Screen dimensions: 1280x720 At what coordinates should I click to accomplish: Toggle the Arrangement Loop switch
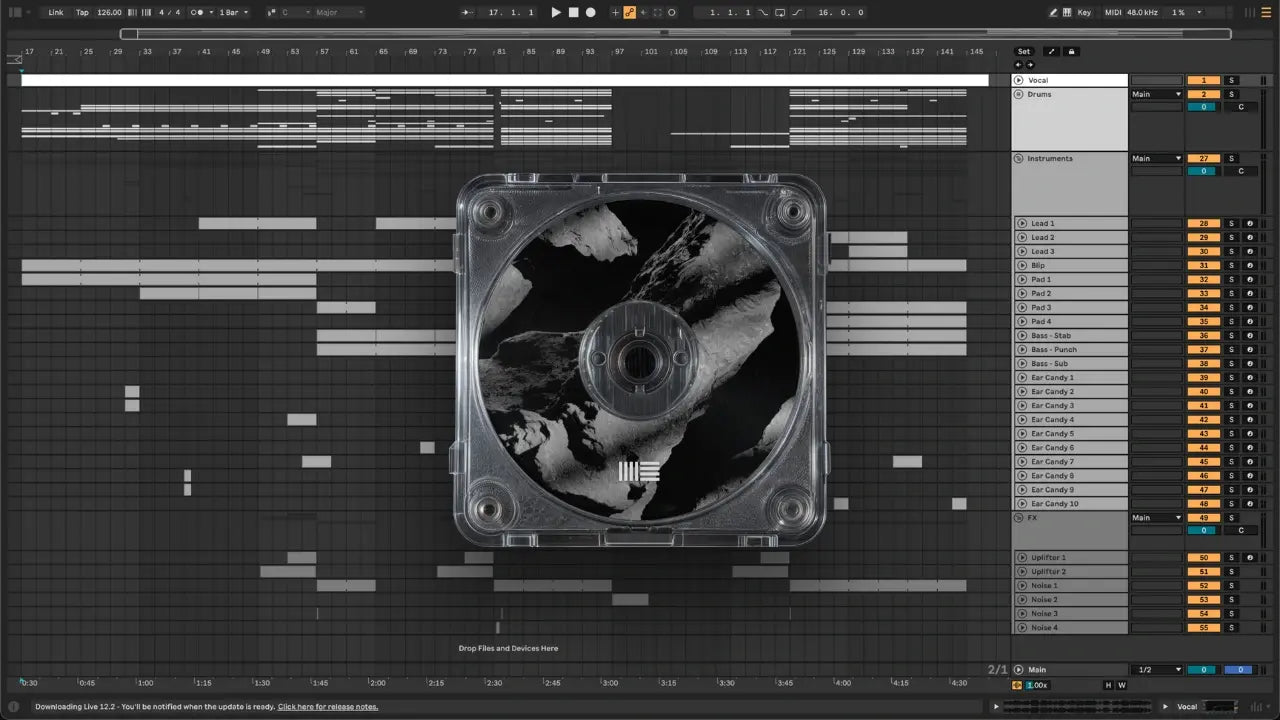point(779,12)
